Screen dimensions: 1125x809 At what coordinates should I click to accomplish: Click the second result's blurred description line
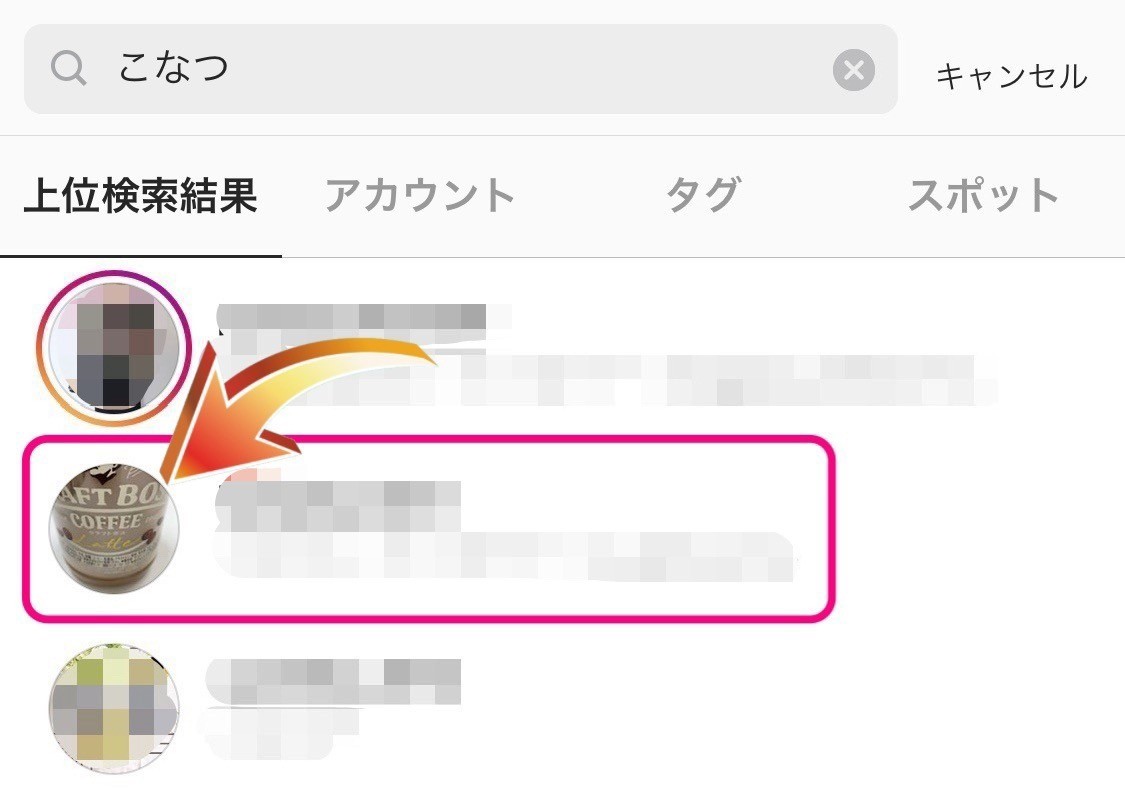[x=504, y=557]
